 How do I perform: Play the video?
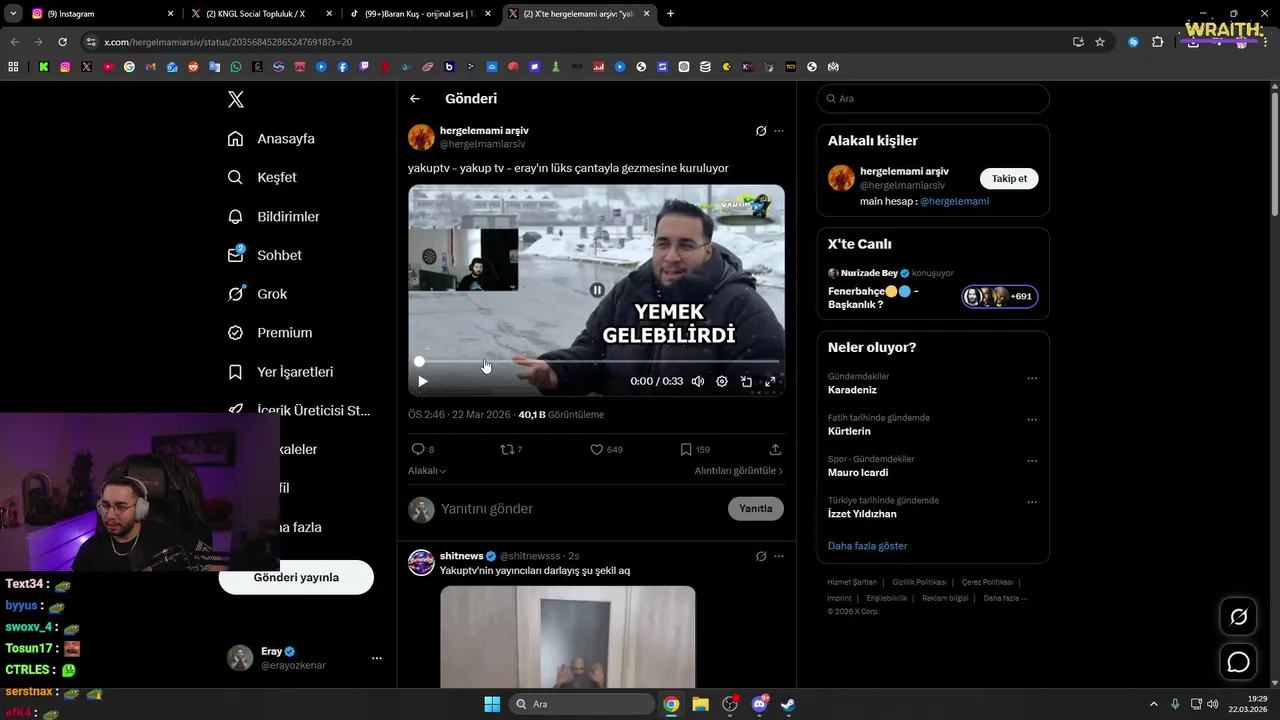click(x=422, y=381)
